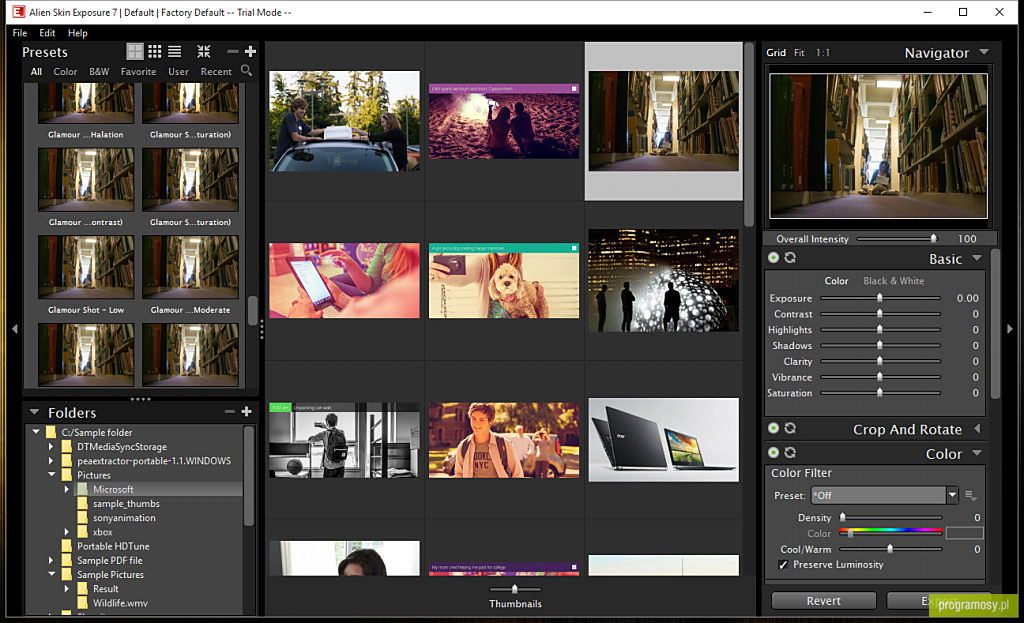Open the Color Filter preset options icon
Viewport: 1024px width, 623px height.
971,496
